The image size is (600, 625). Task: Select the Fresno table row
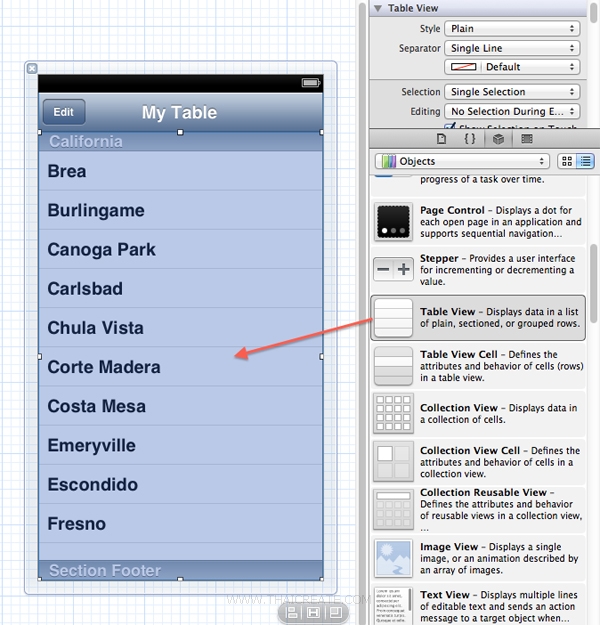click(181, 523)
